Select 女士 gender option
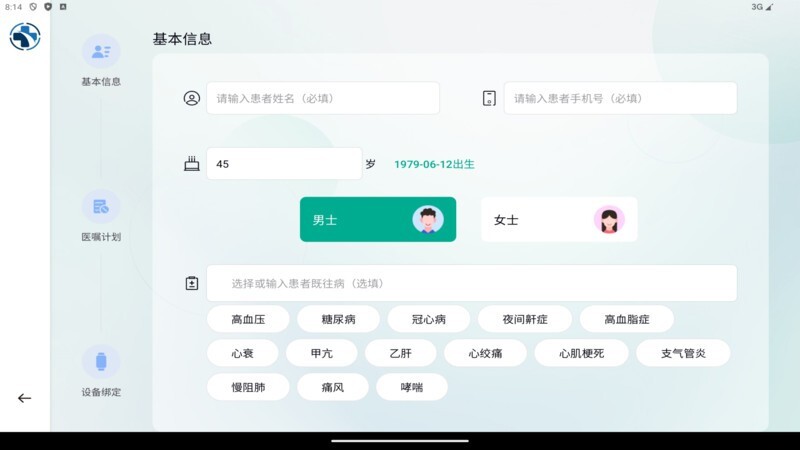 point(558,220)
